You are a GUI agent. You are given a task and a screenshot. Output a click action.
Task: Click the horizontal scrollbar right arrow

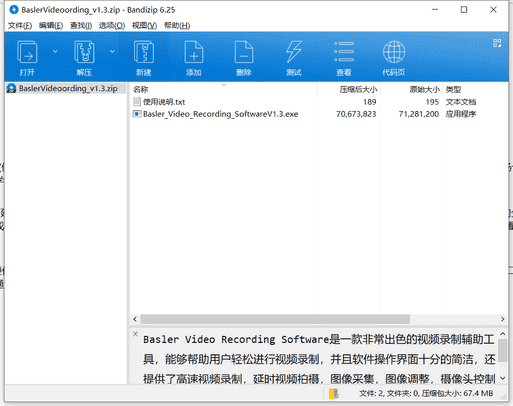pyautogui.click(x=502, y=319)
